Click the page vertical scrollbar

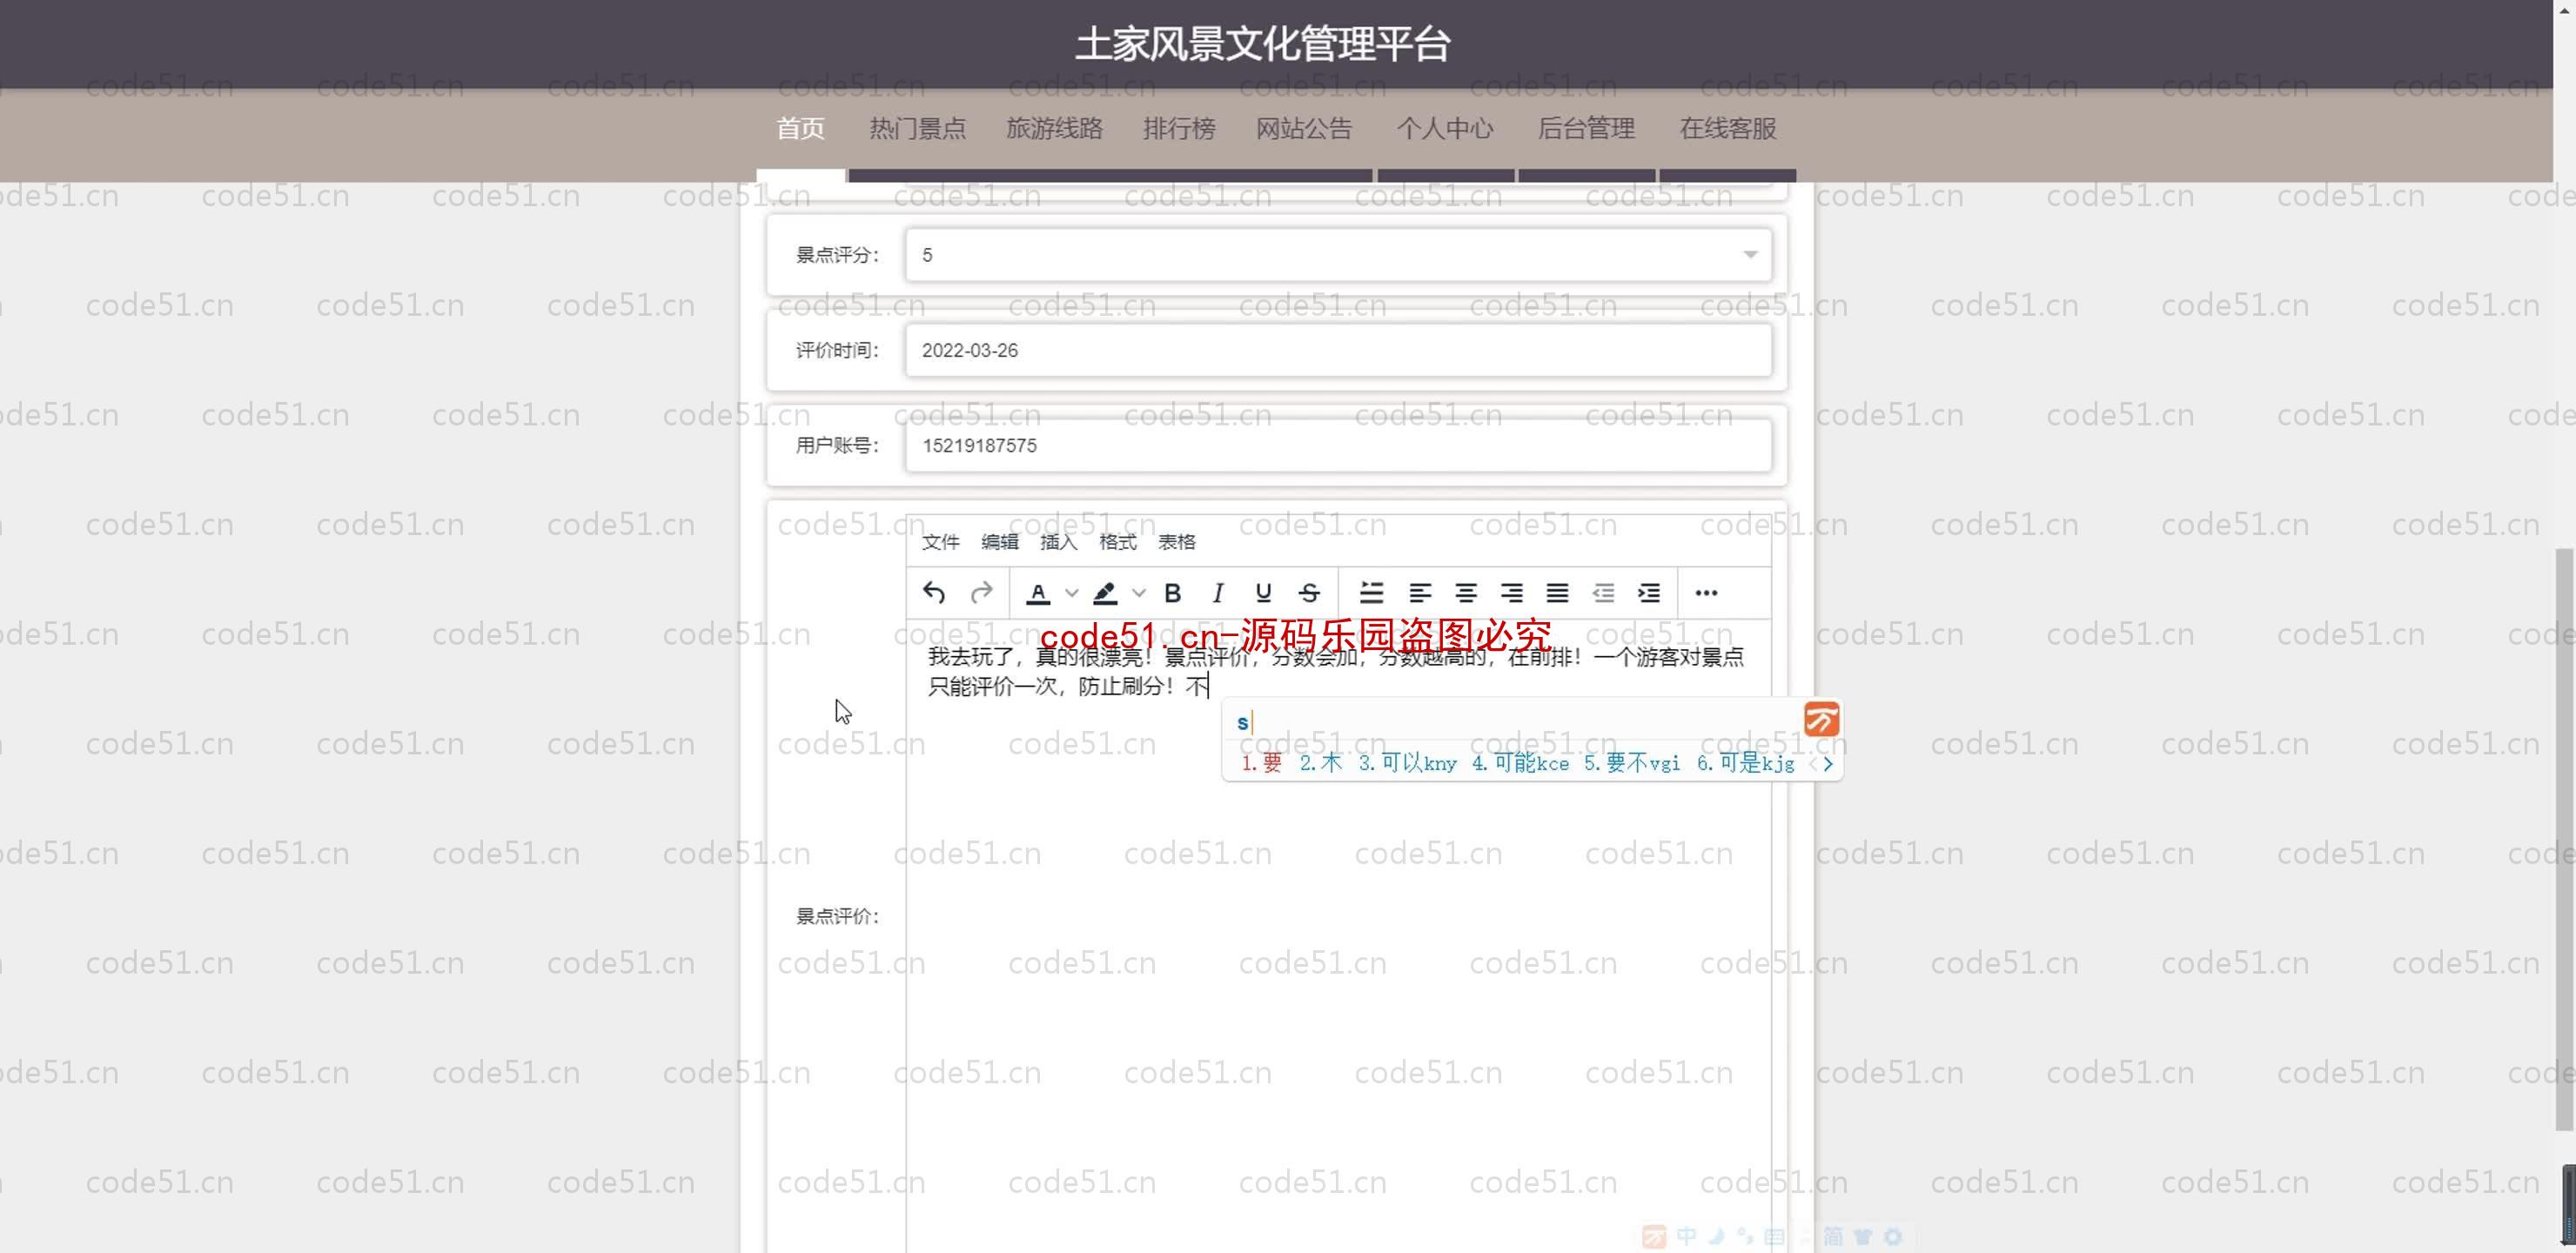pos(2565,840)
